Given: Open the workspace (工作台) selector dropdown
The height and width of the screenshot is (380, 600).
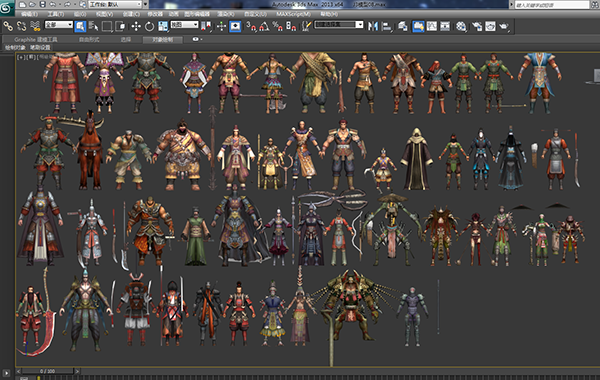Looking at the screenshot, I should 115,5.
